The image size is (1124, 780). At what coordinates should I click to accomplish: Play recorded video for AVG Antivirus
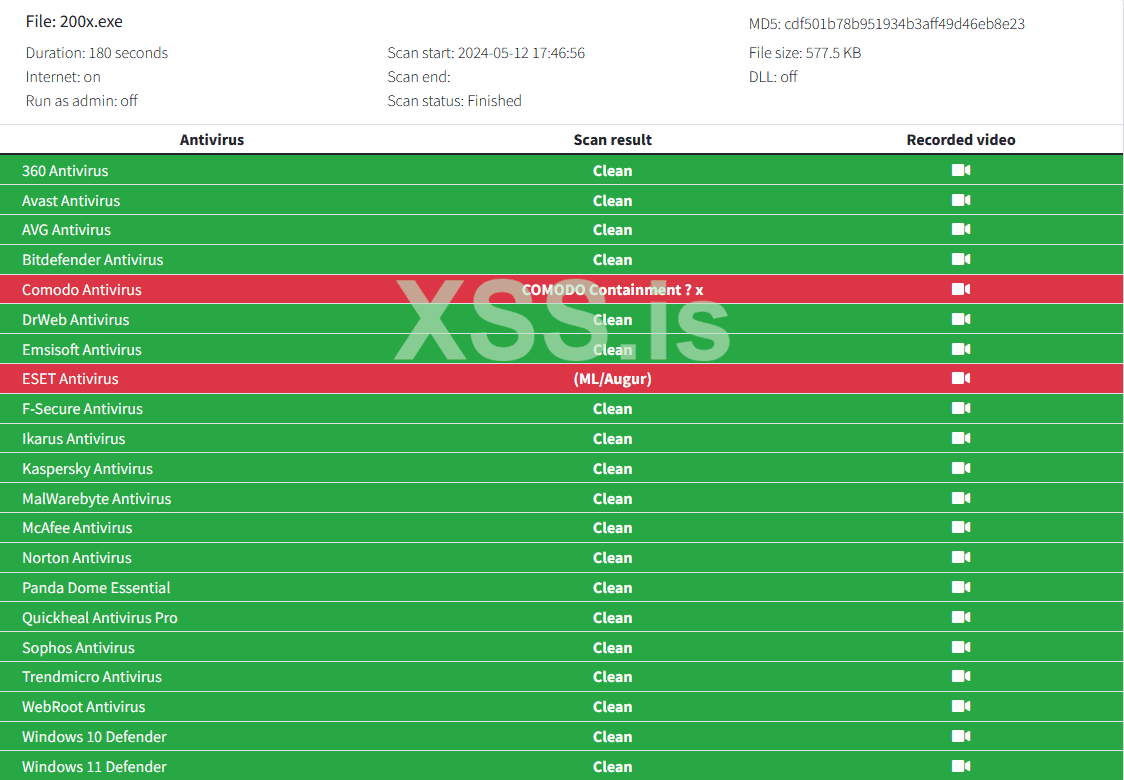pos(961,229)
